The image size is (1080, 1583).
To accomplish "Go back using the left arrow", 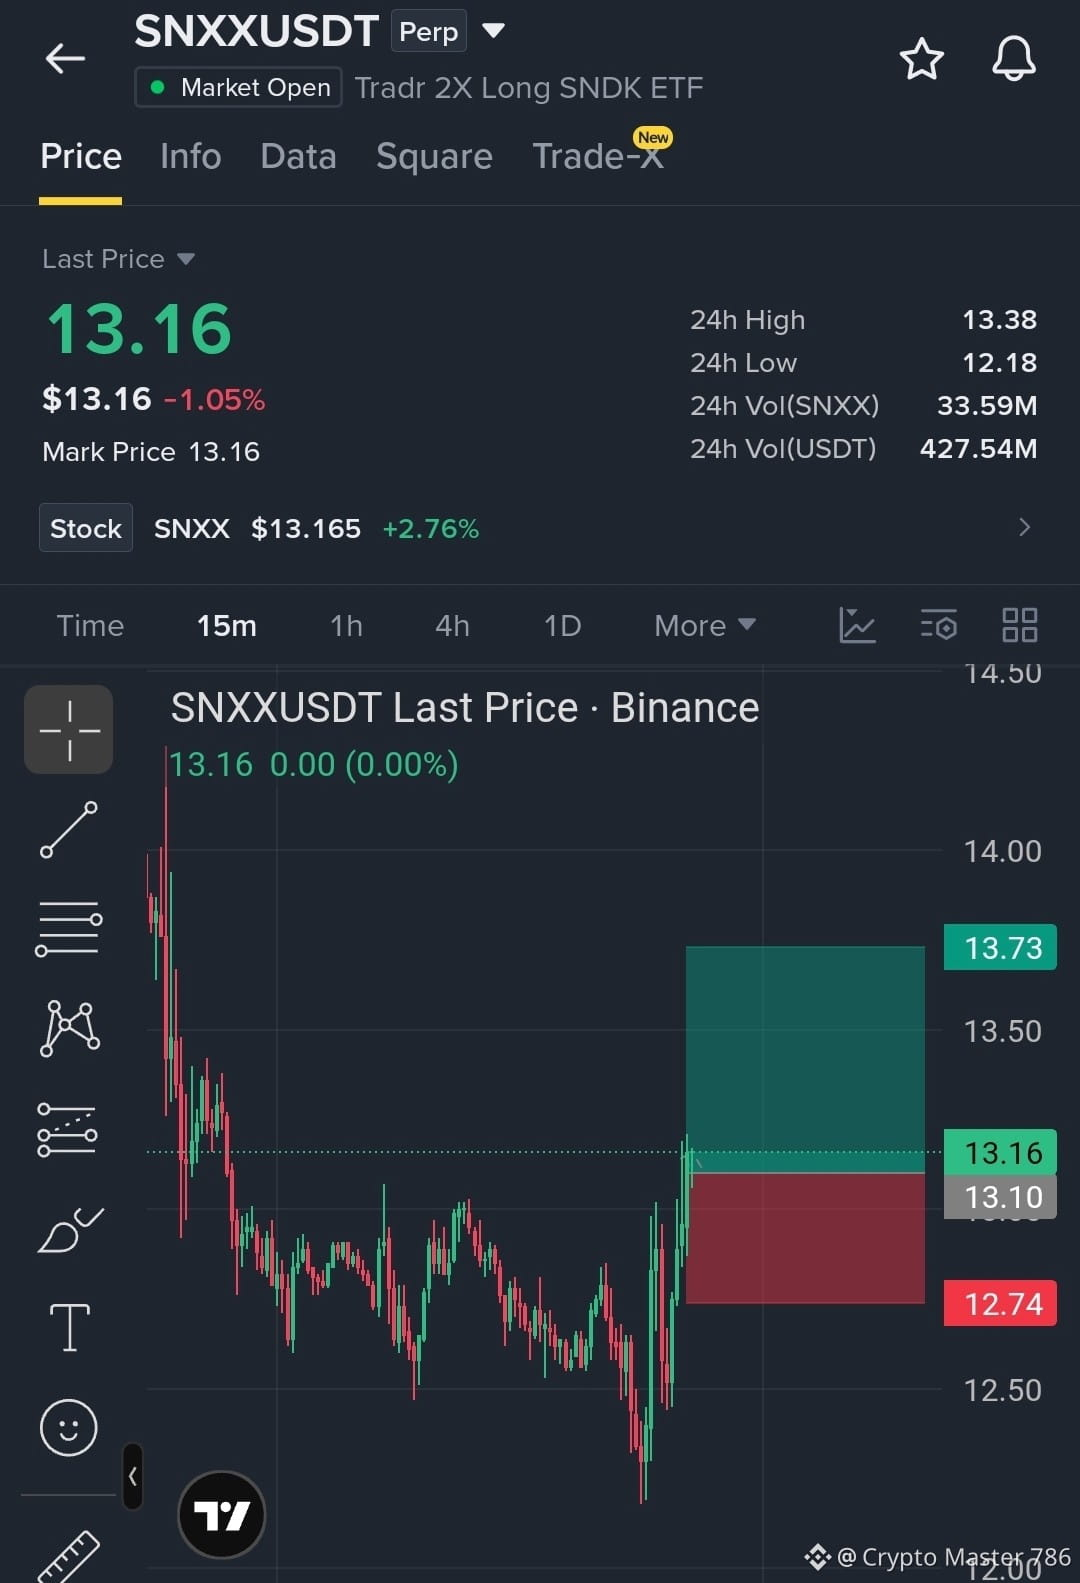I will point(65,58).
